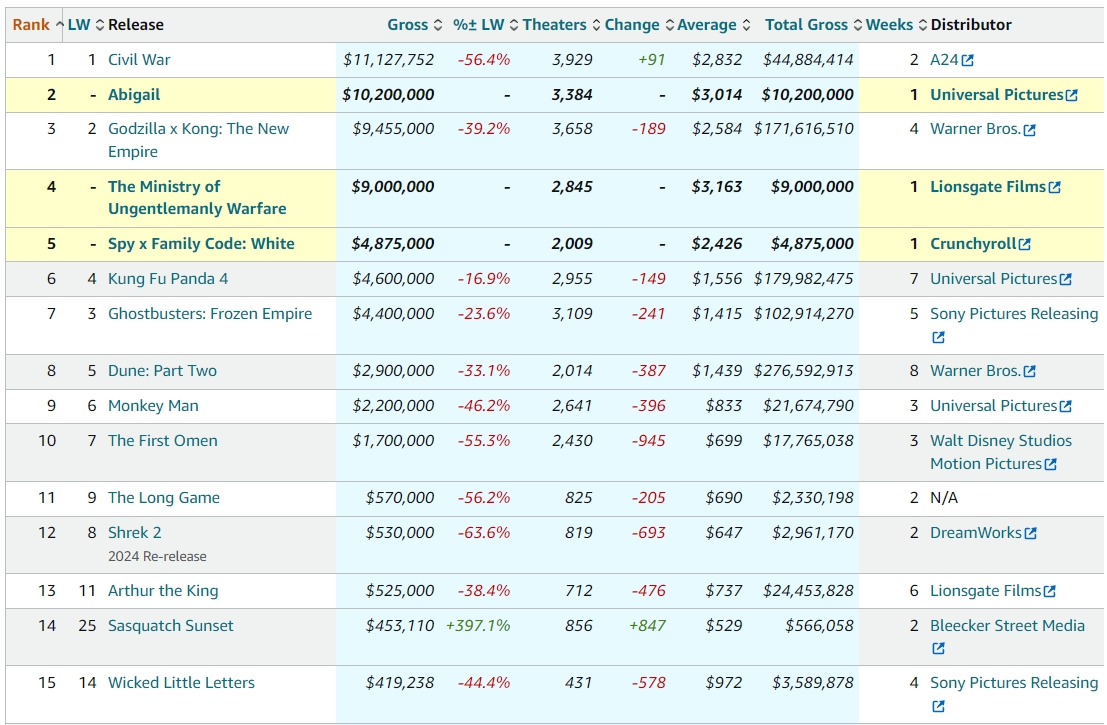Select Civil War theater change +91
The height and width of the screenshot is (725, 1107).
tap(652, 60)
